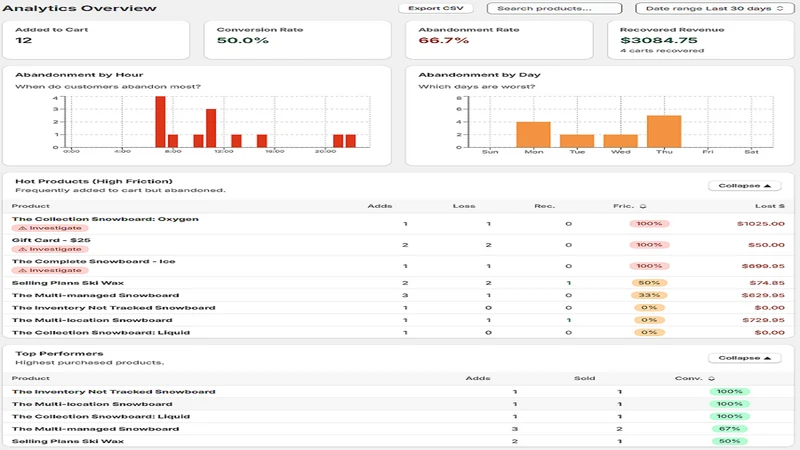Collapse the Hot Products section
This screenshot has width=800, height=450.
[744, 186]
